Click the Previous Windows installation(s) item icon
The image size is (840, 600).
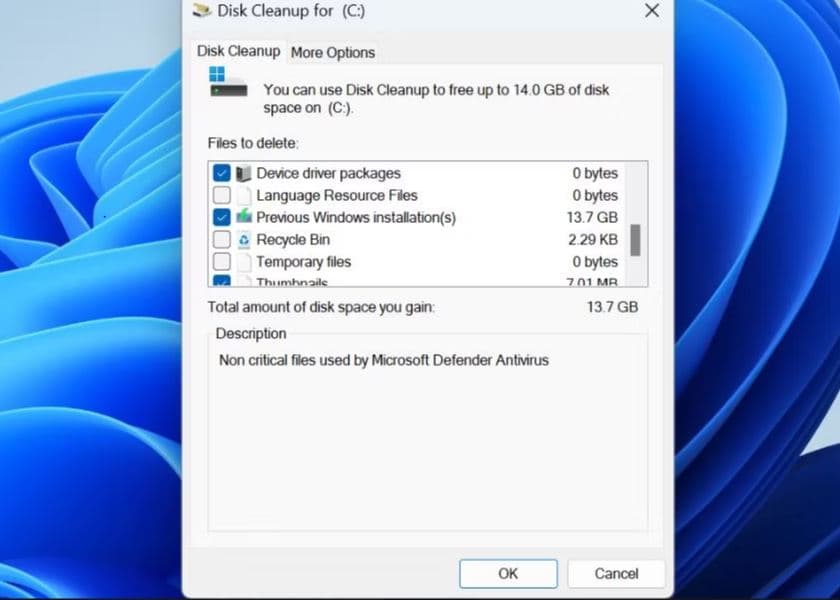pyautogui.click(x=244, y=218)
